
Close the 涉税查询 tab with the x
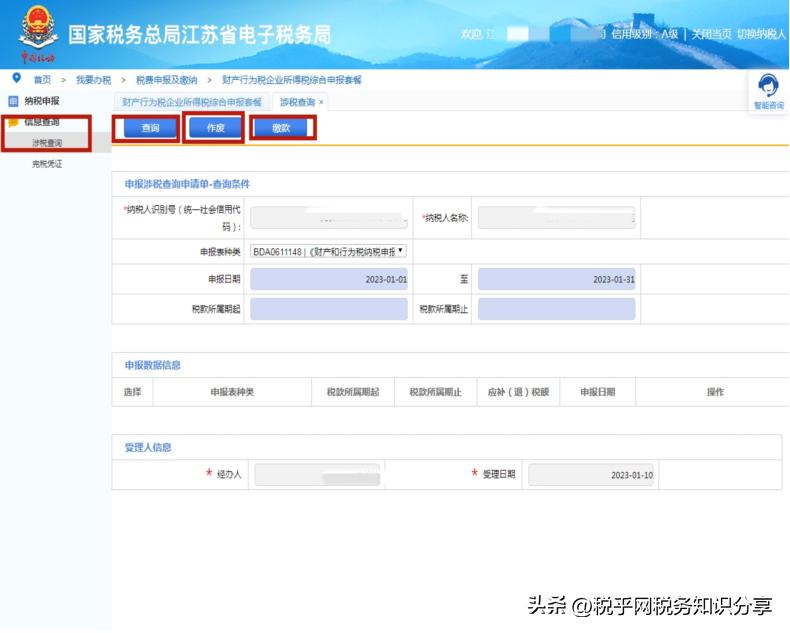pyautogui.click(x=321, y=102)
